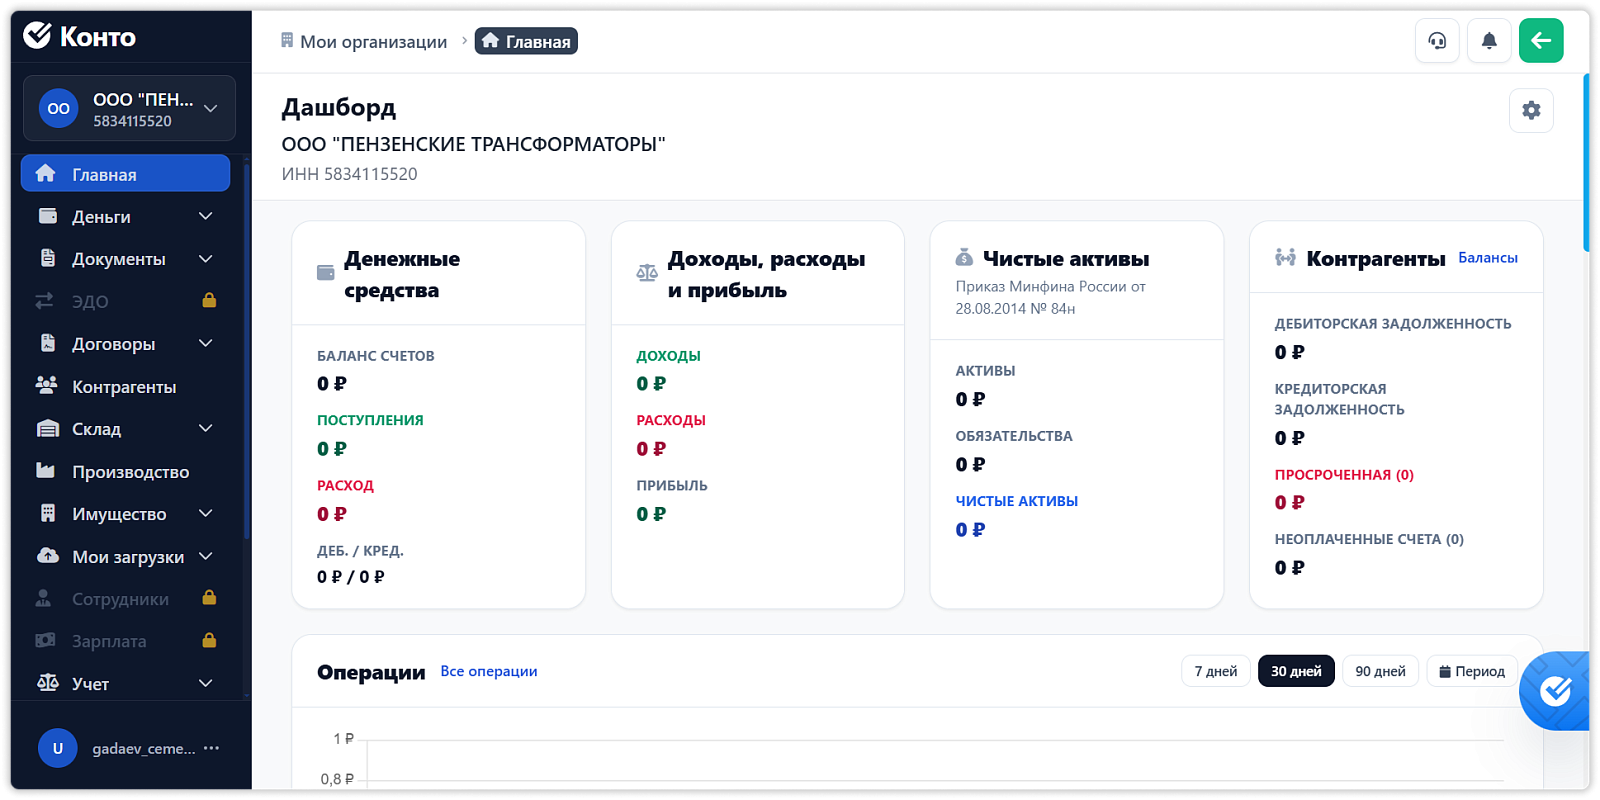The image size is (1600, 800).
Task: Click the ПРИБЫЛЬ label
Action: [x=672, y=485]
